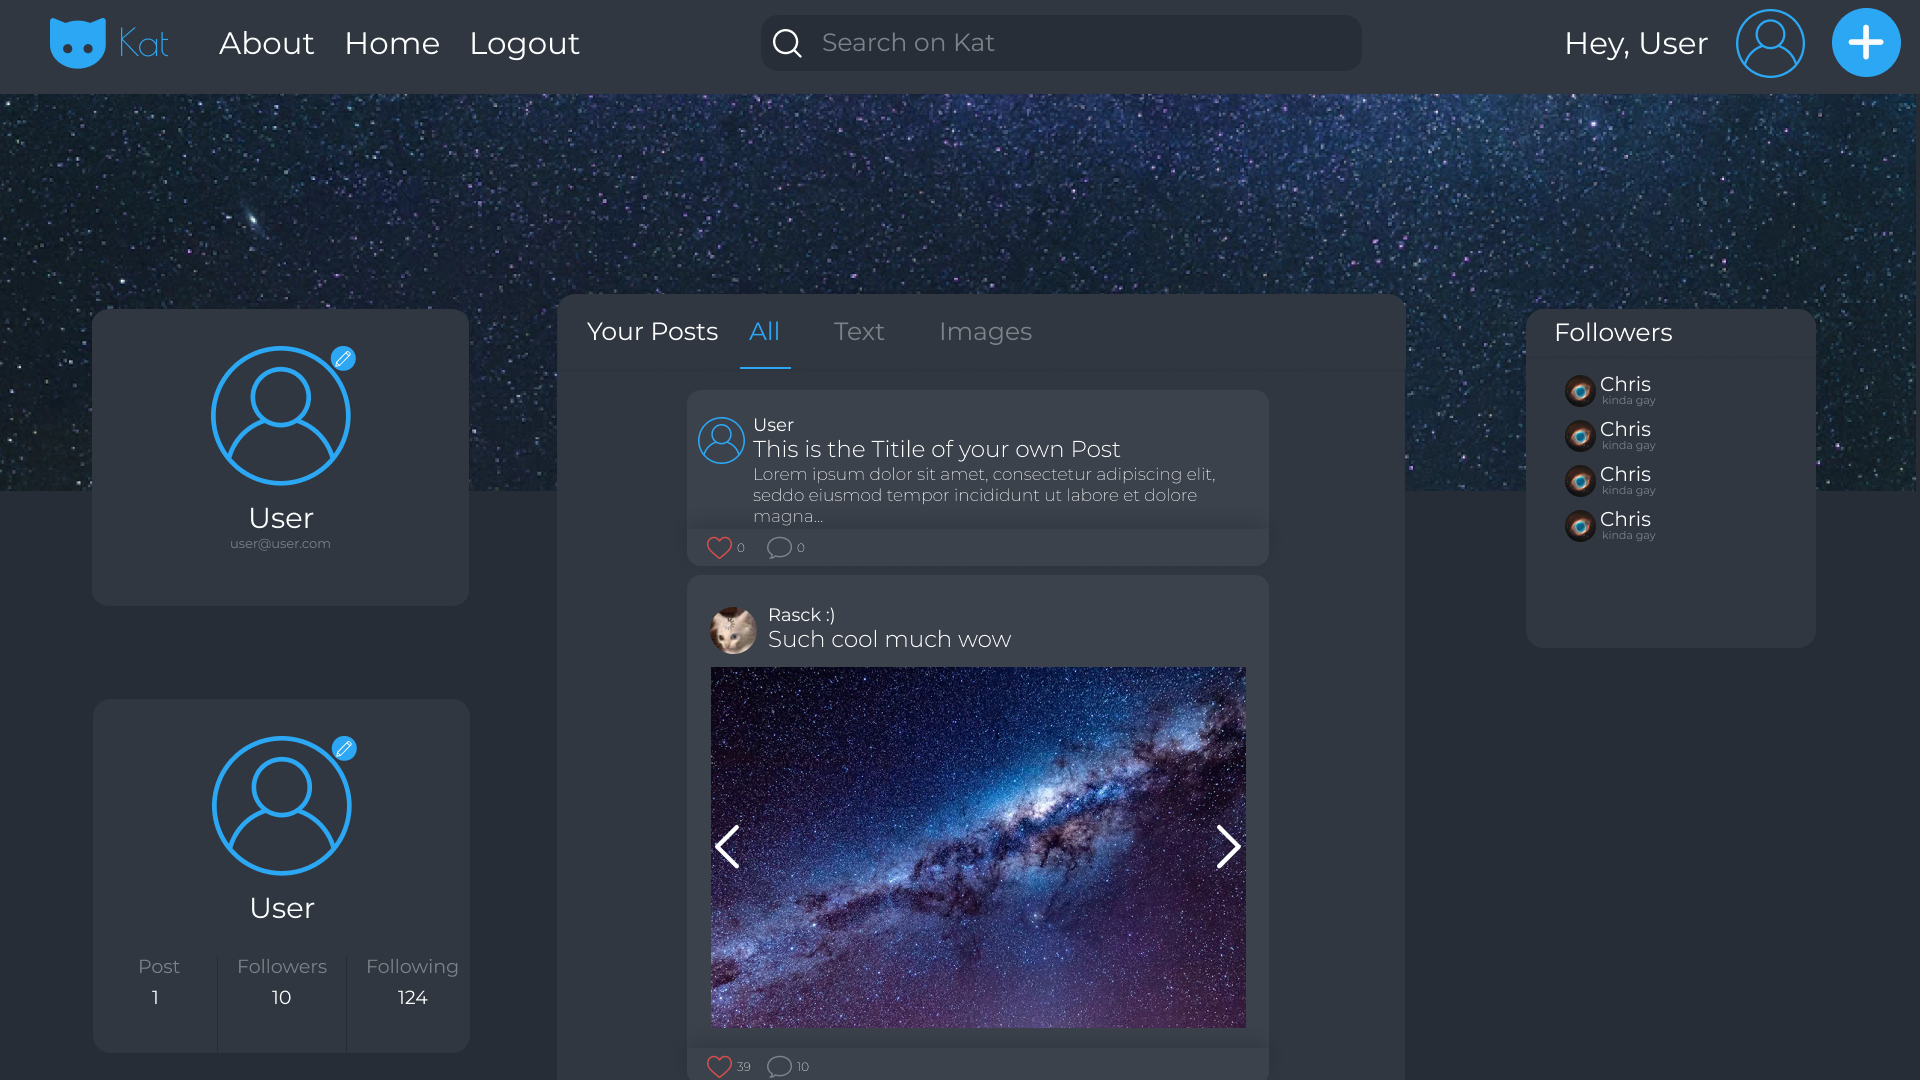Open comments on the User's text post
Screen dimensions: 1920x1080
click(x=779, y=548)
